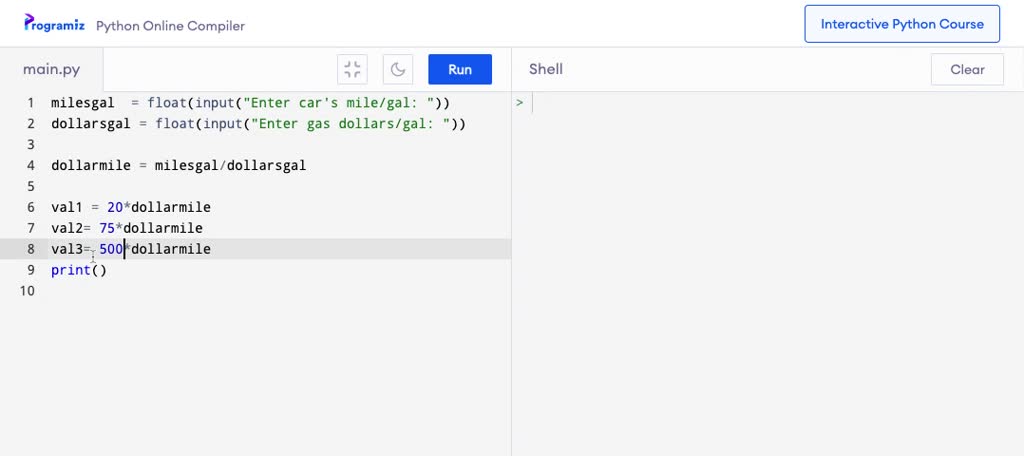Click the empty line 3 in editor
The height and width of the screenshot is (456, 1024).
(281, 144)
